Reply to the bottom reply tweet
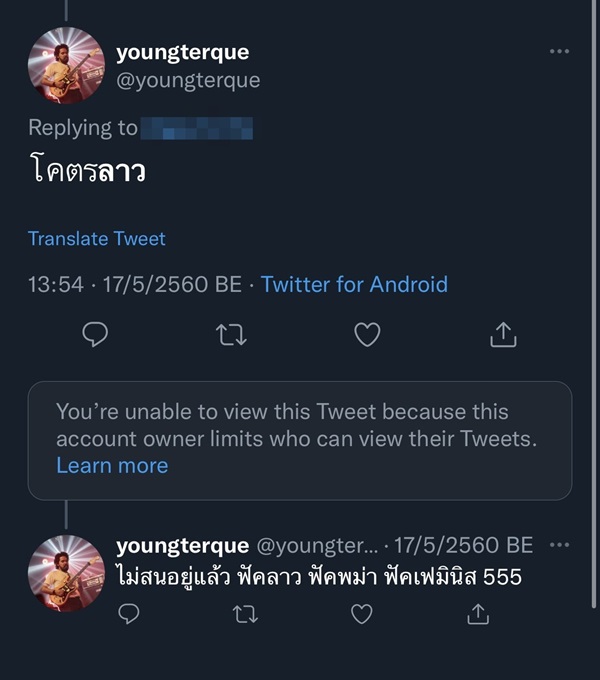Image resolution: width=600 pixels, height=680 pixels. click(129, 614)
